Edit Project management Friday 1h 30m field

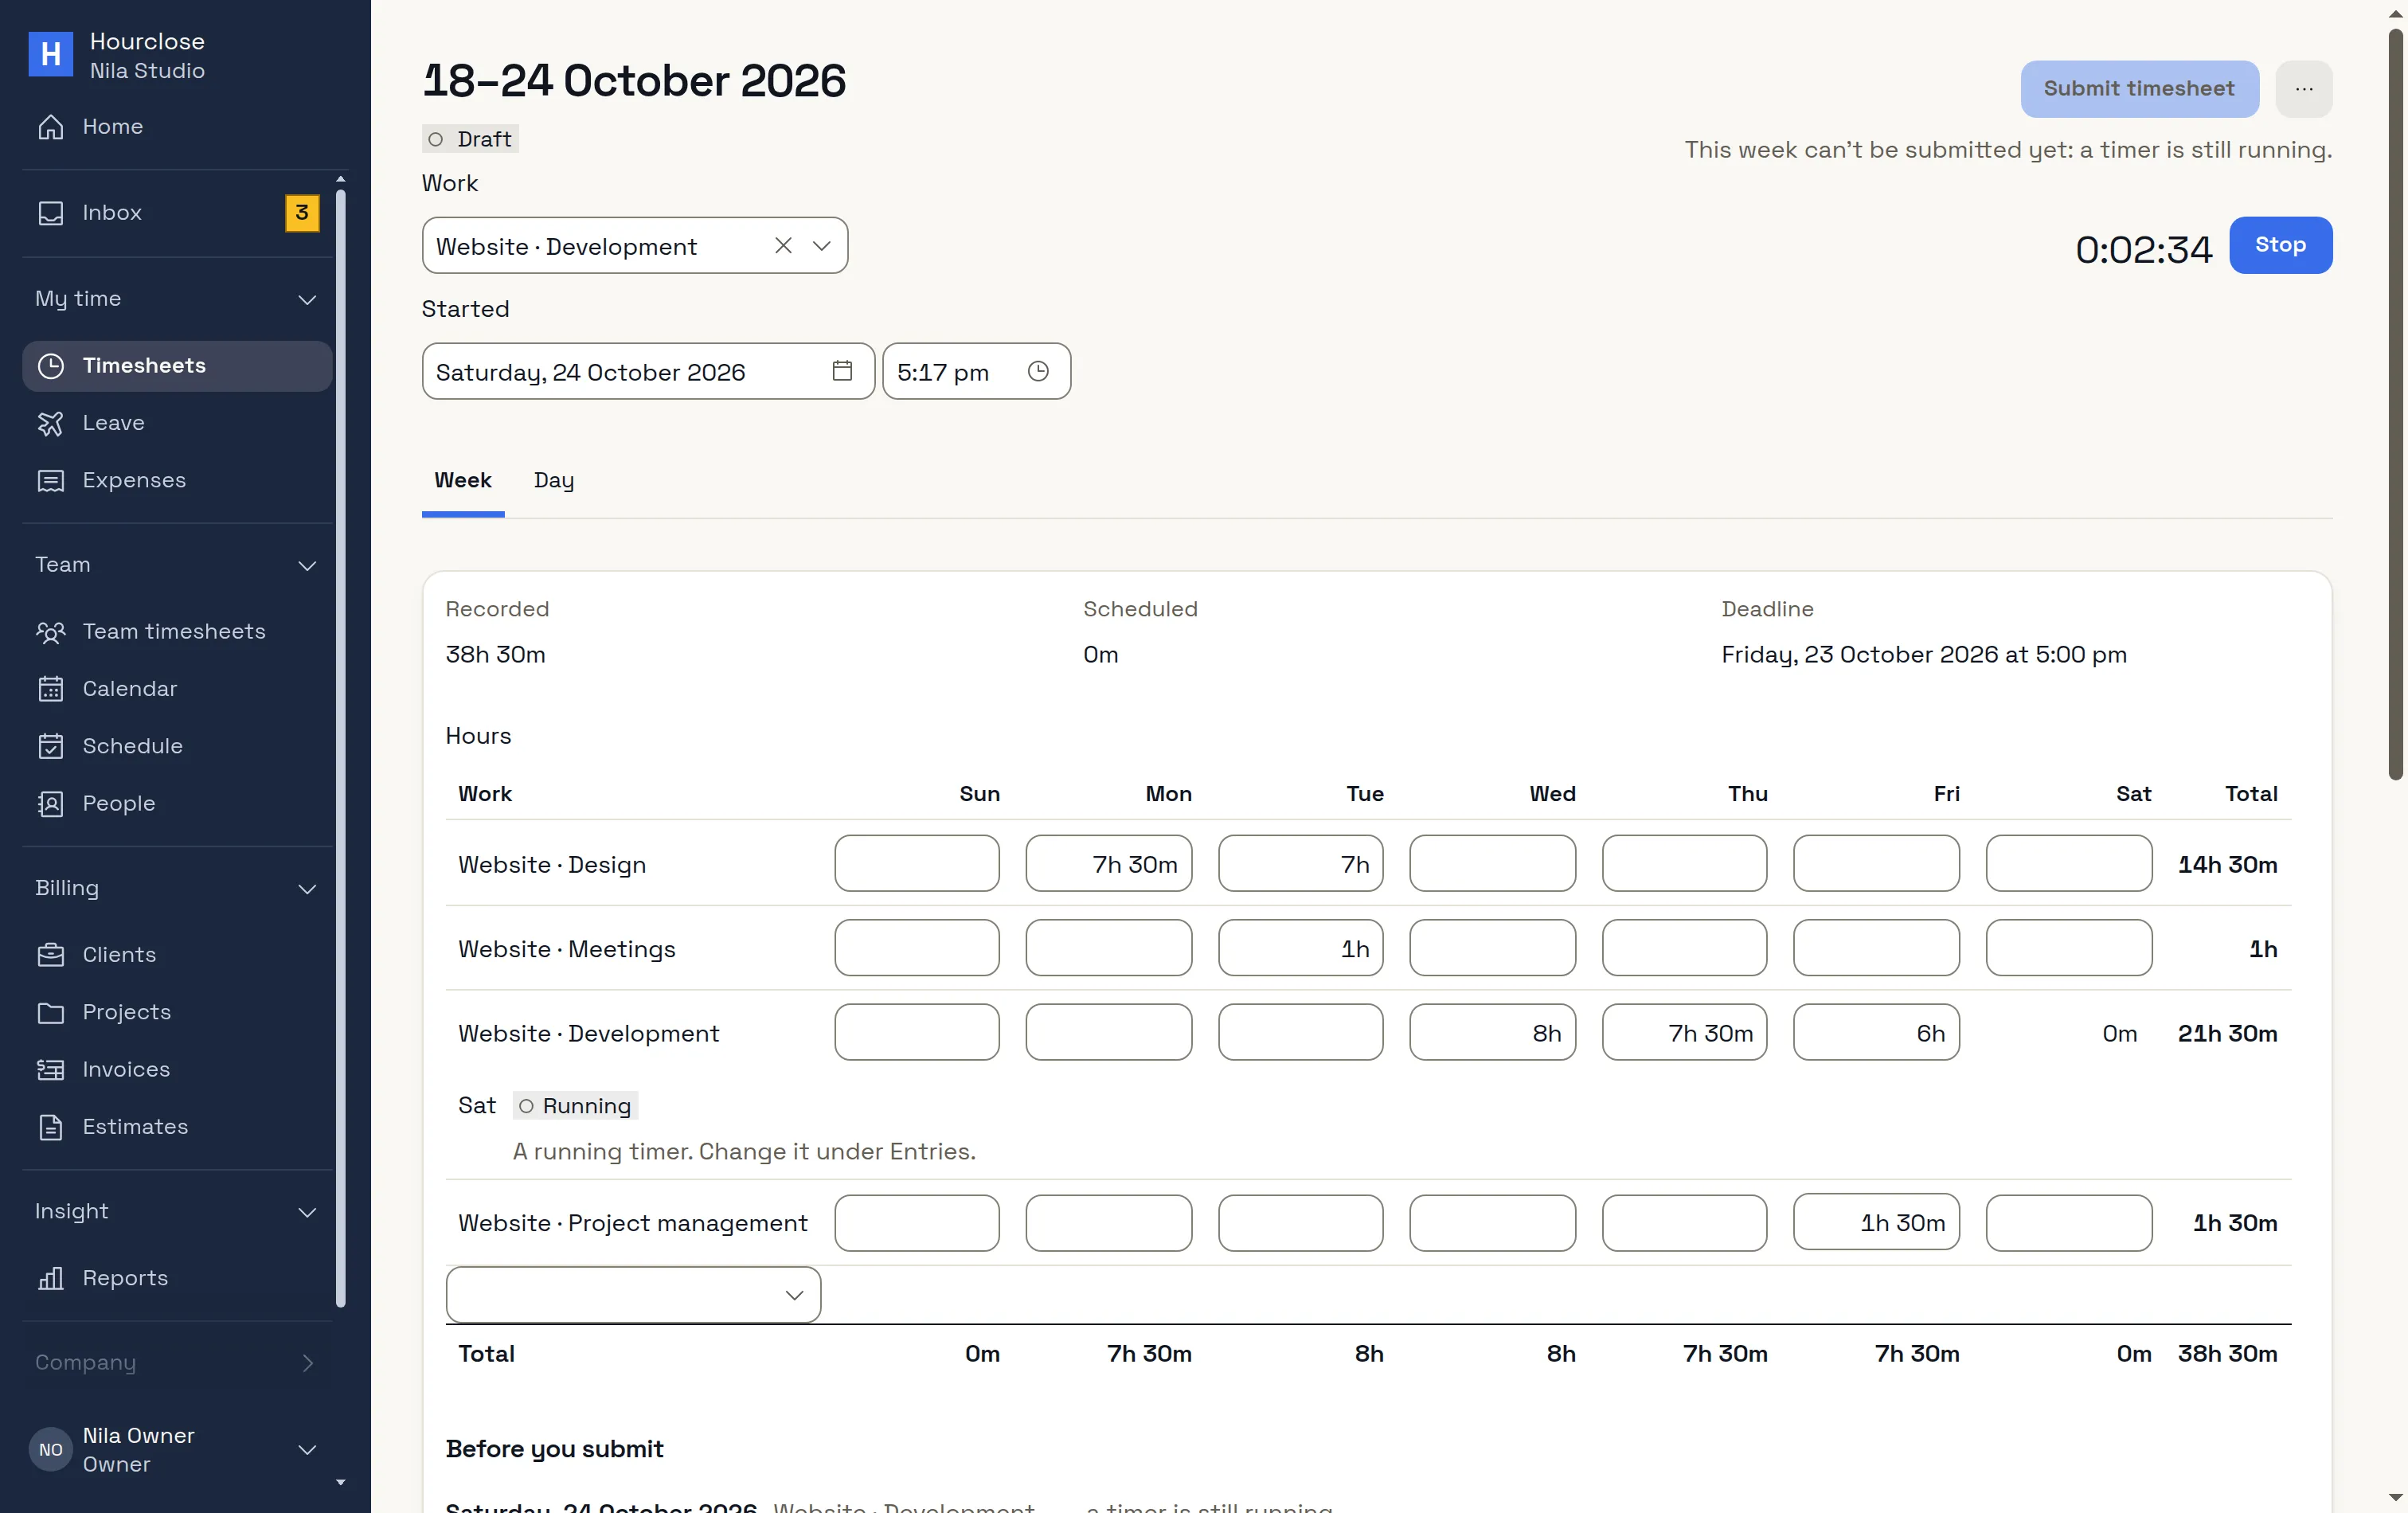pyautogui.click(x=1876, y=1223)
